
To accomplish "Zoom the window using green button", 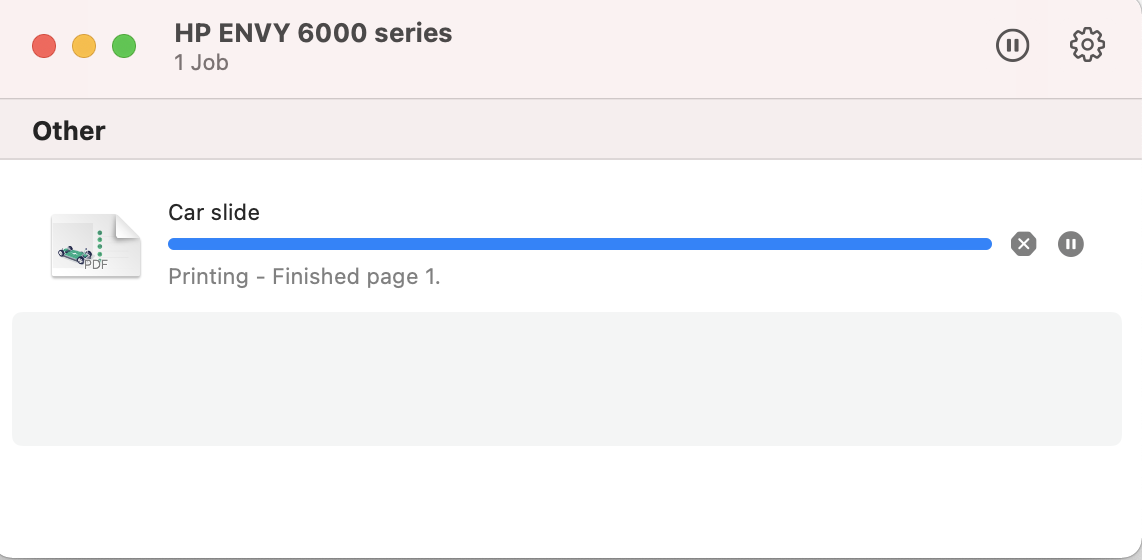I will pos(124,46).
